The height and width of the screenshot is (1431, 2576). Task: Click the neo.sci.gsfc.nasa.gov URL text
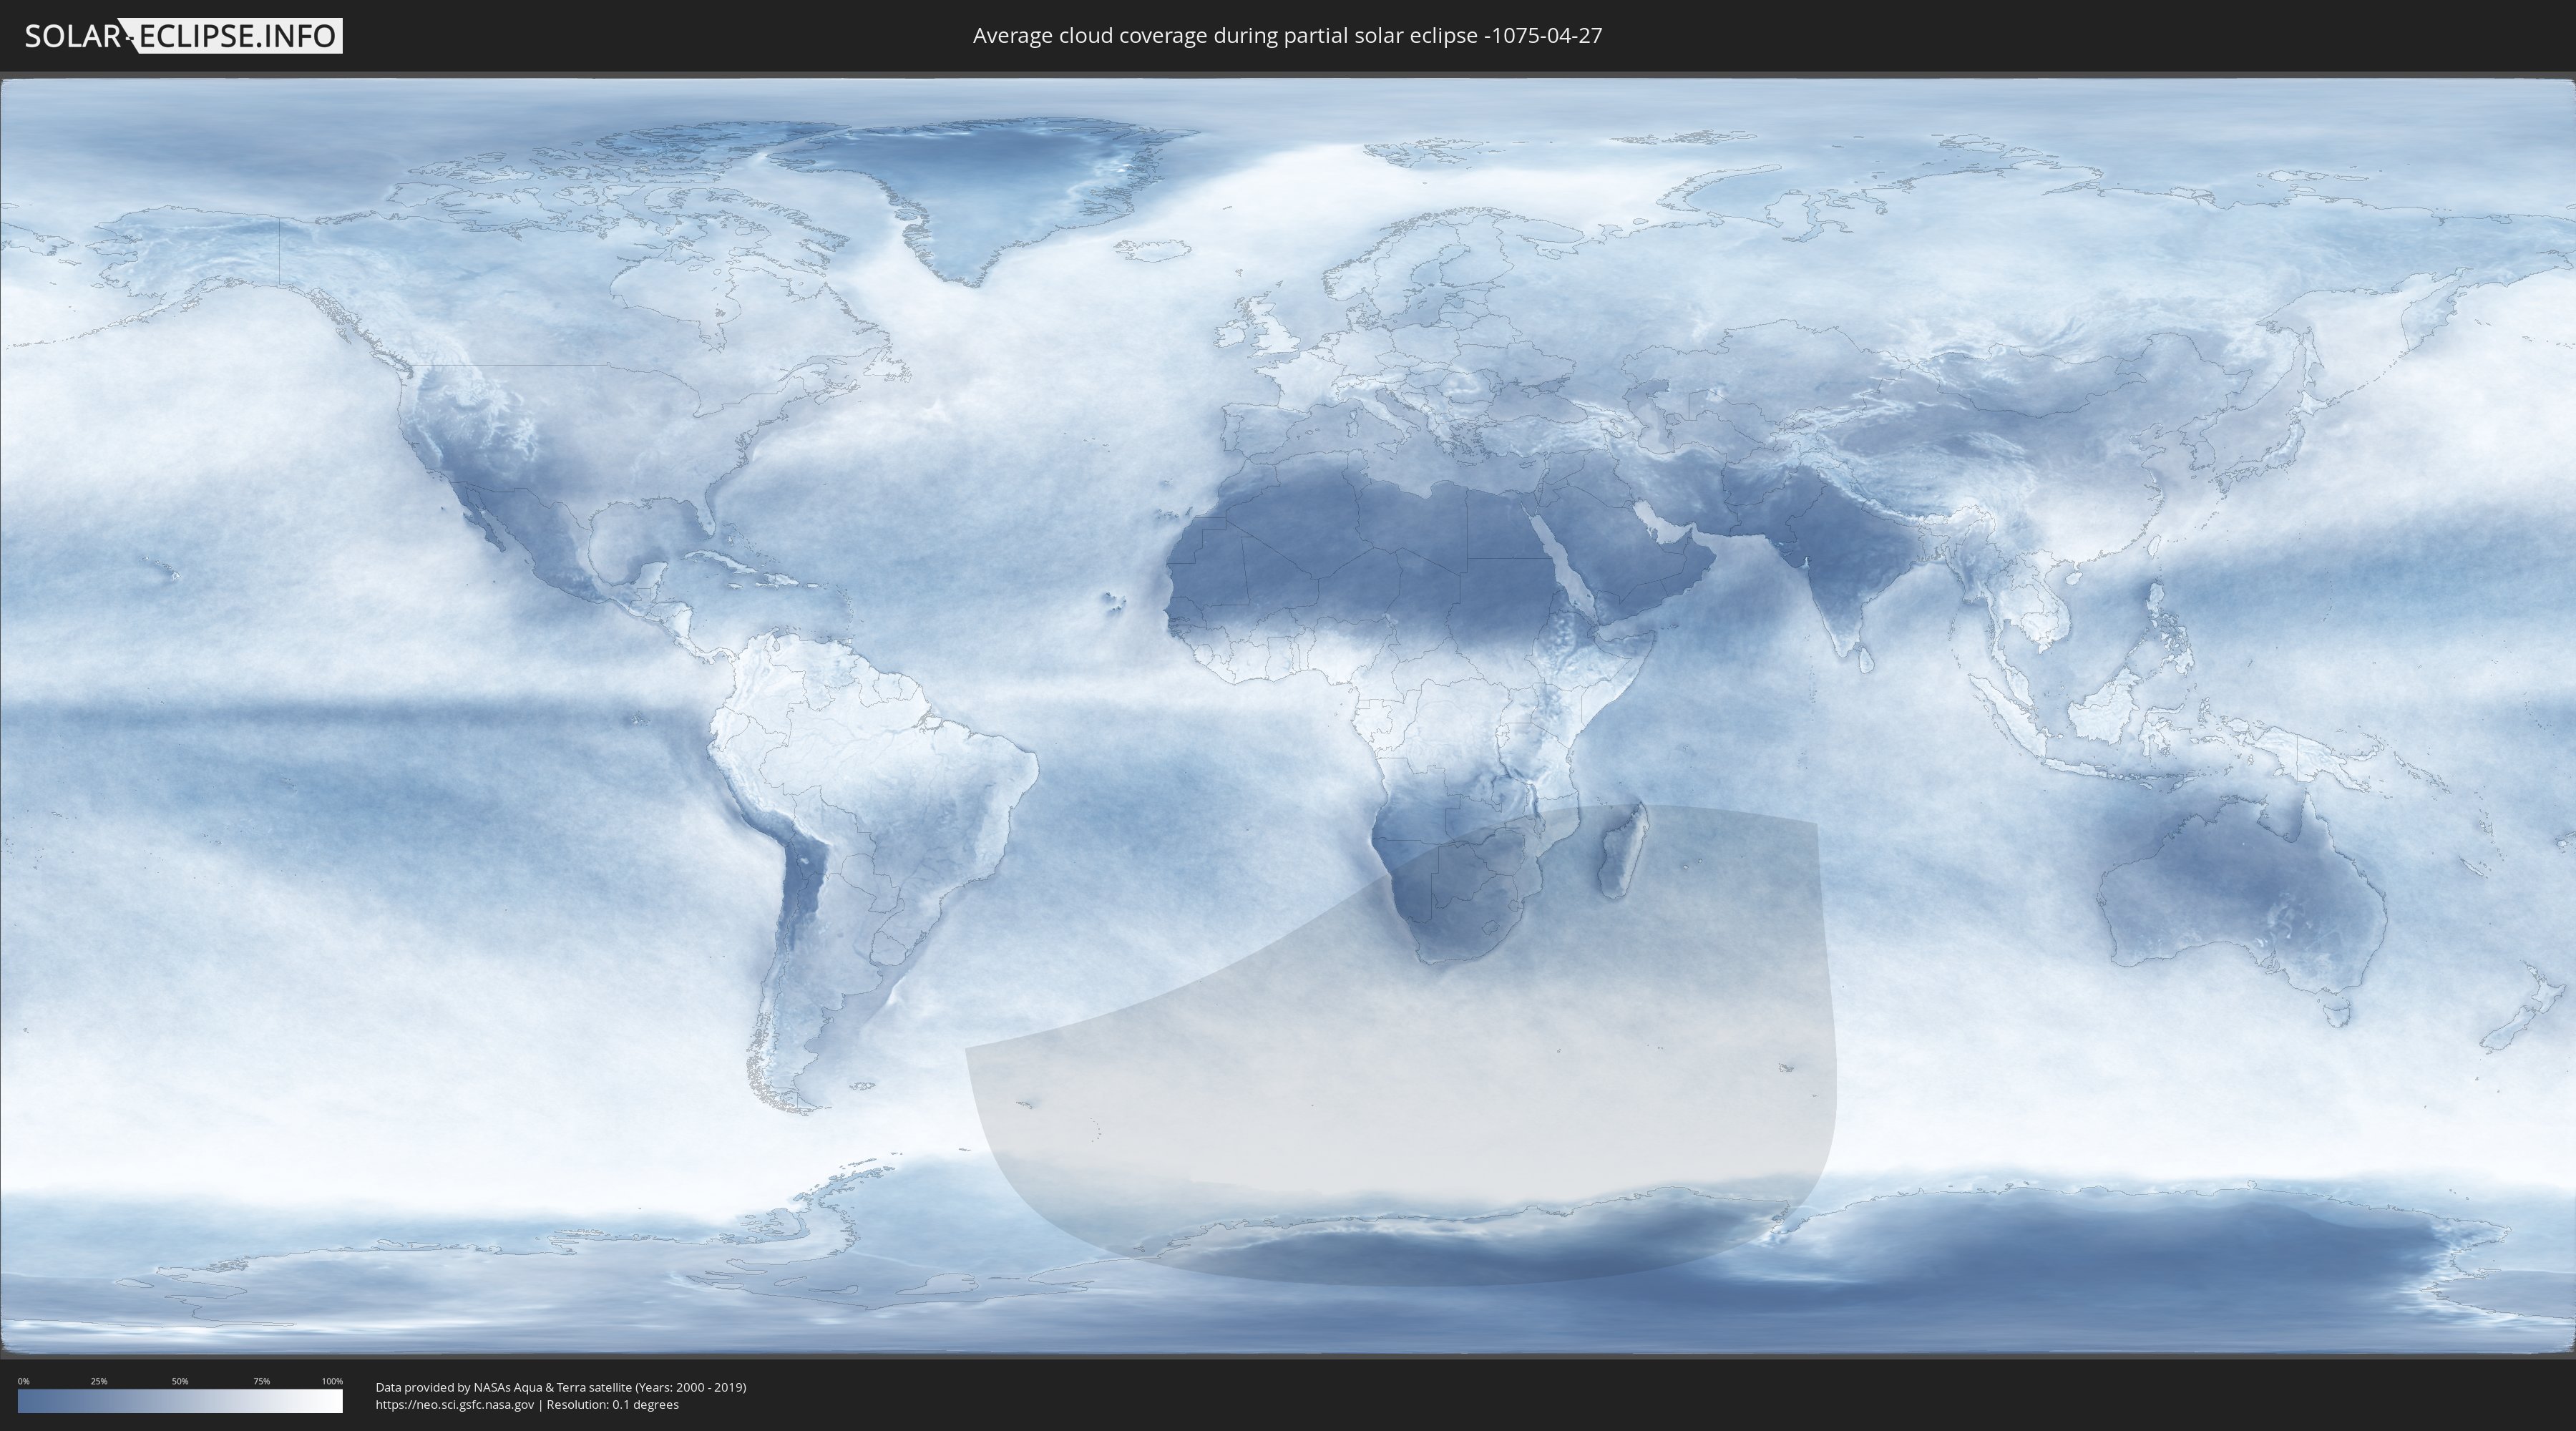click(455, 1404)
